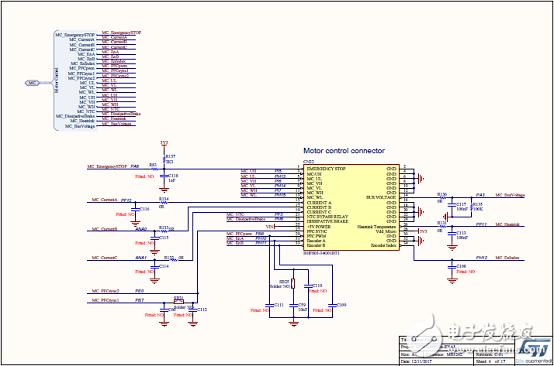Click capacitor C117 near bus voltage
This screenshot has width=554, height=366.
451,205
